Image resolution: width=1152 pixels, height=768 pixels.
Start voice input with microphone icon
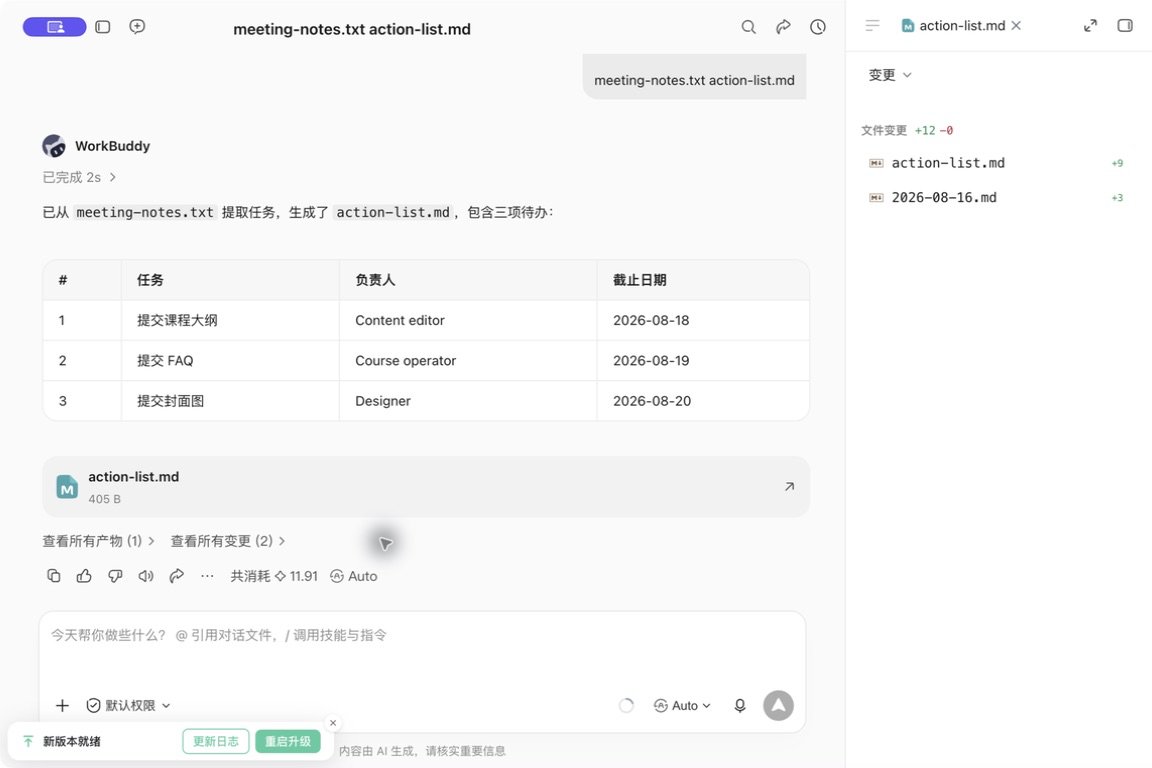[x=740, y=706]
